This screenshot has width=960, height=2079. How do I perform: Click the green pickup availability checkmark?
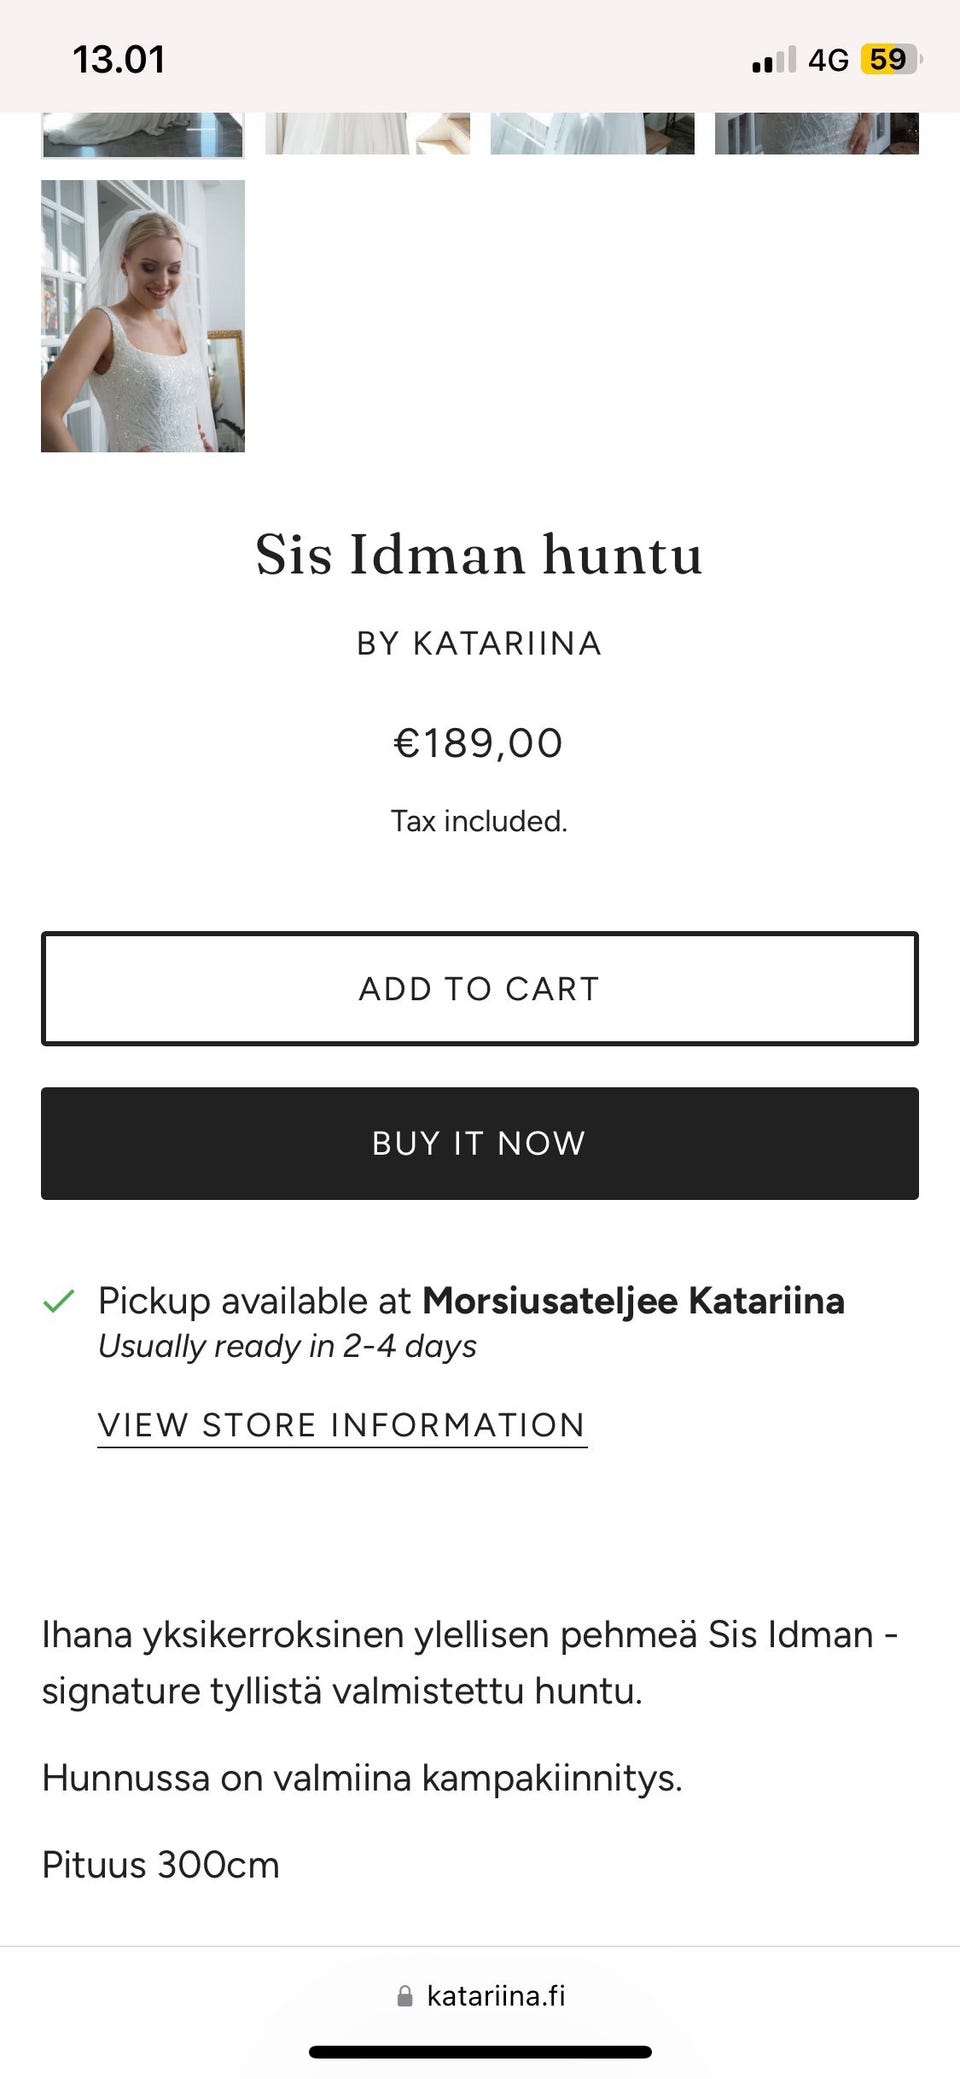coord(59,1300)
